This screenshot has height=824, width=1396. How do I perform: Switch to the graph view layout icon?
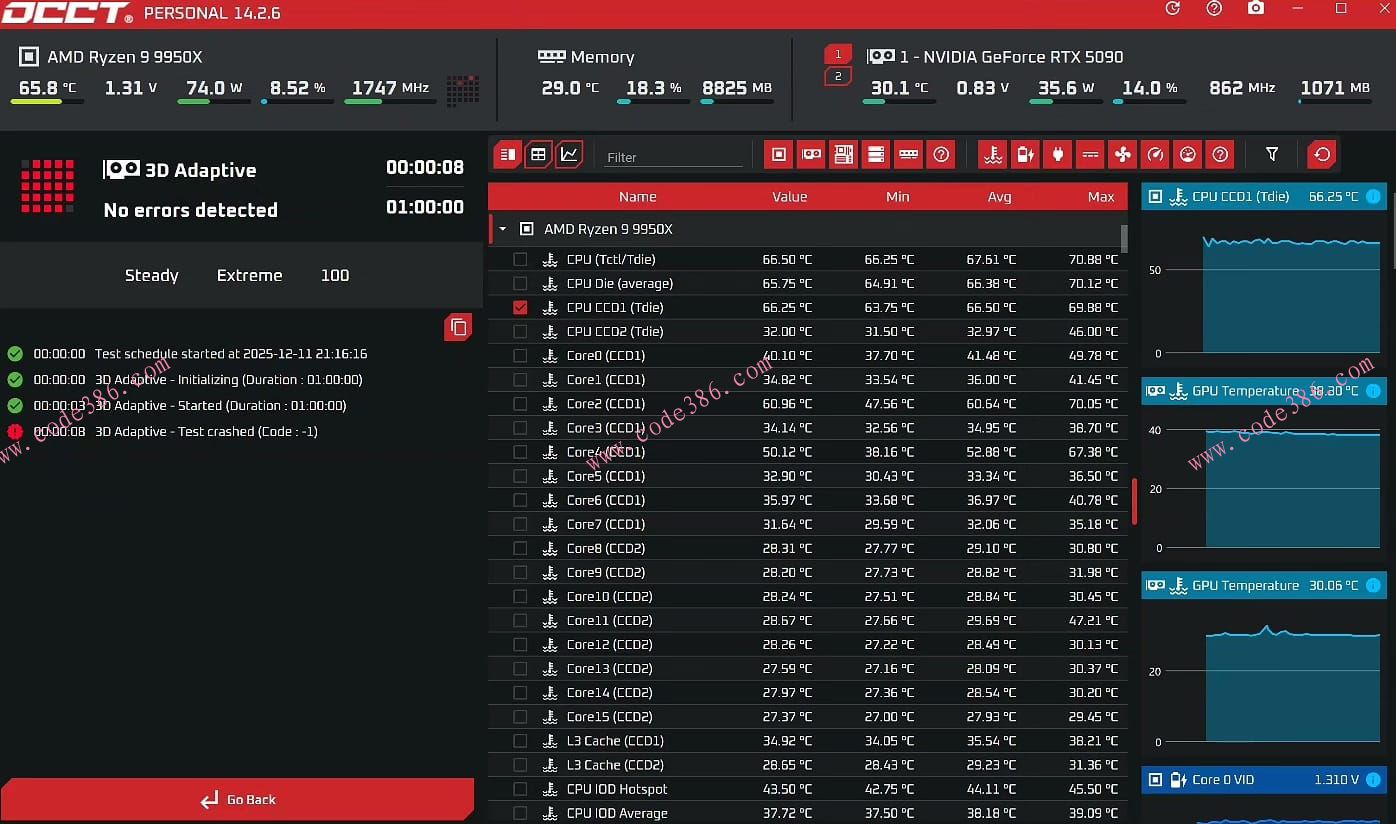(569, 154)
